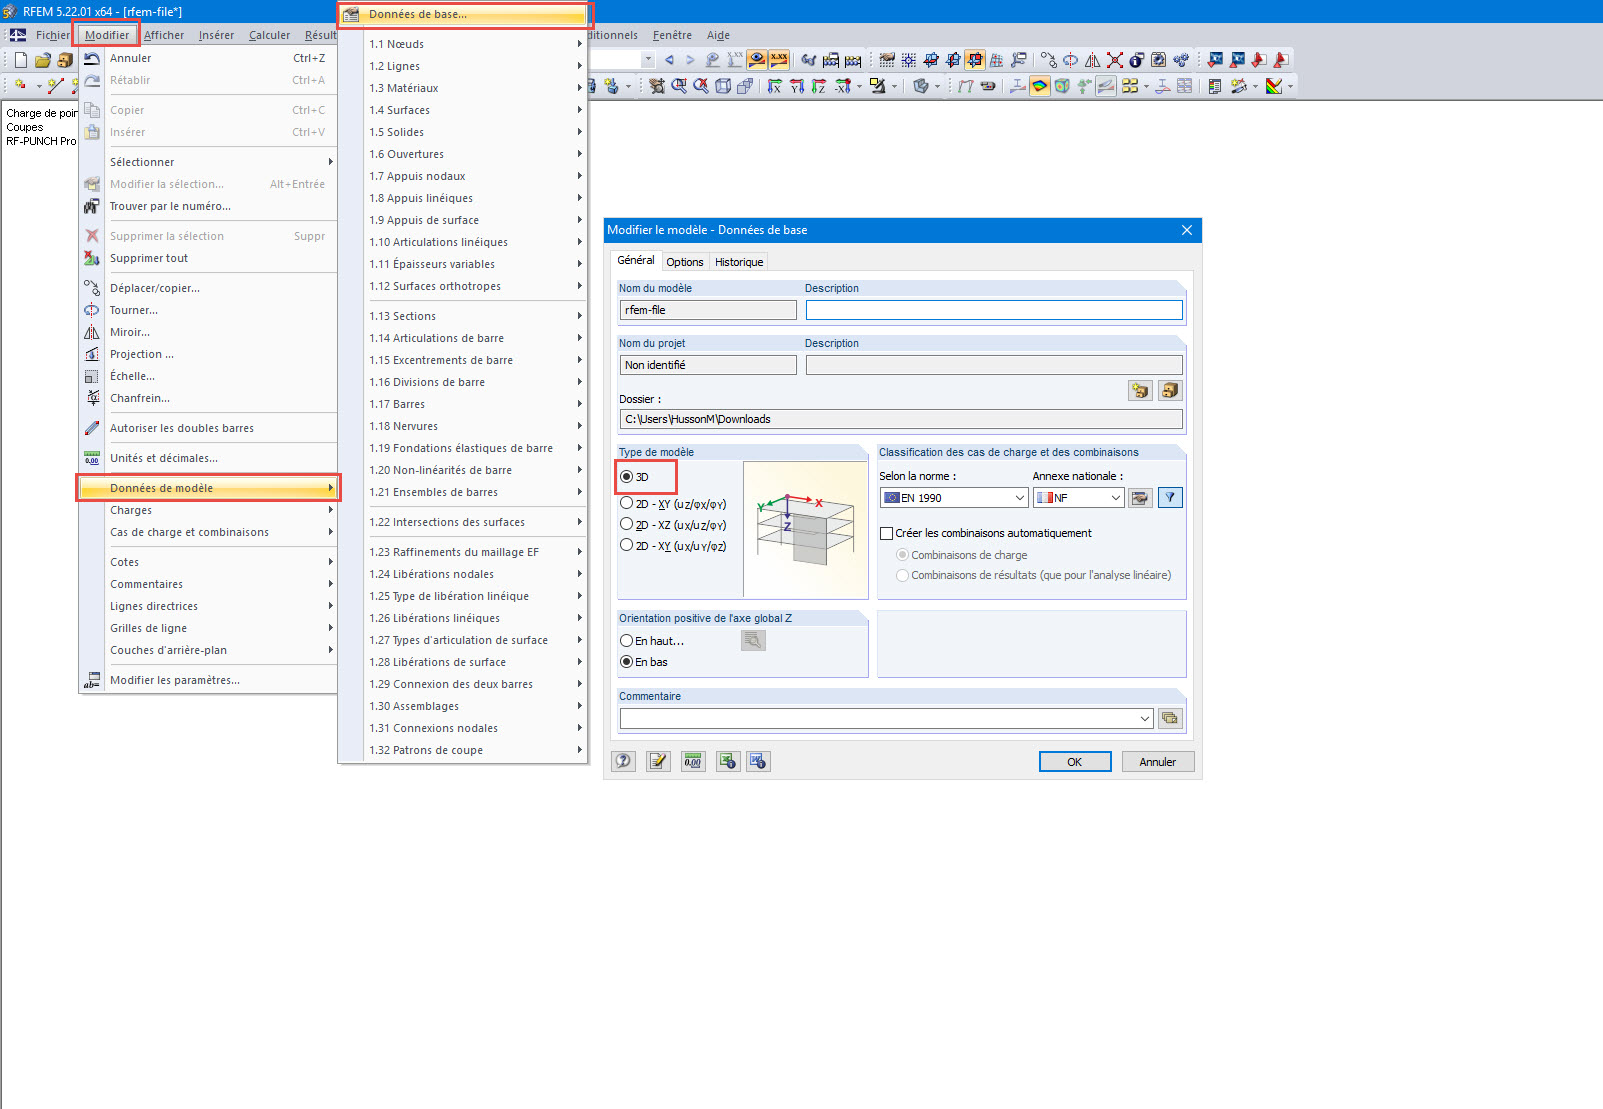Open the 'Selon la norme' EN 1990 dropdown

(x=954, y=498)
